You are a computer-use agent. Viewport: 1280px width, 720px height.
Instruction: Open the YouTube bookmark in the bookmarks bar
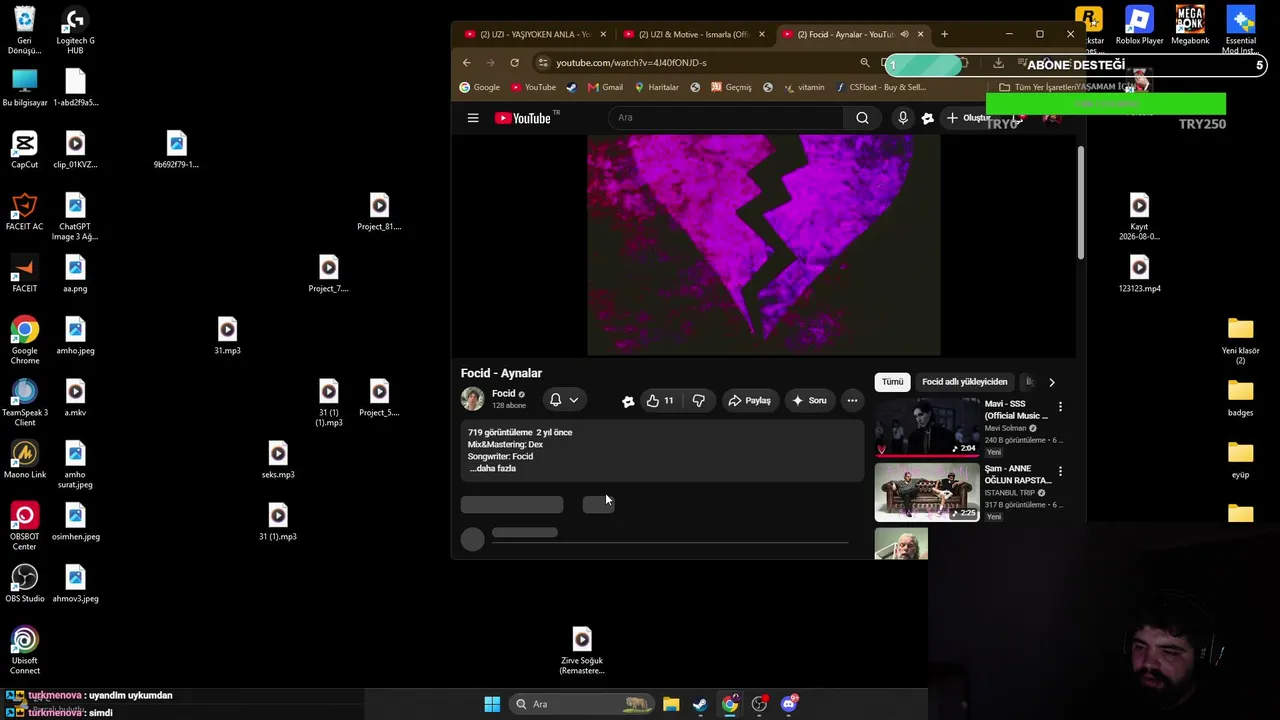[x=533, y=87]
